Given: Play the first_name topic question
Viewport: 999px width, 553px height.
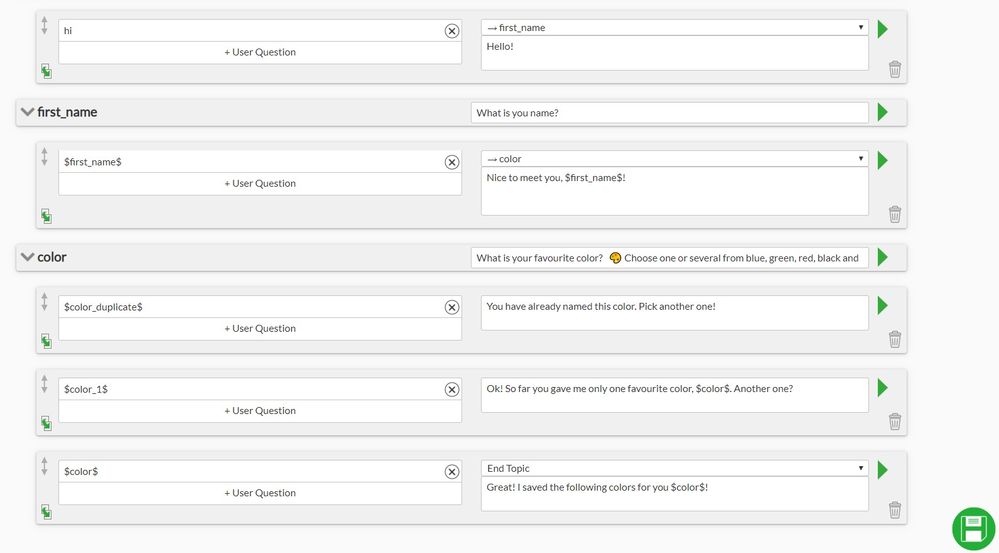Looking at the screenshot, I should pos(882,112).
